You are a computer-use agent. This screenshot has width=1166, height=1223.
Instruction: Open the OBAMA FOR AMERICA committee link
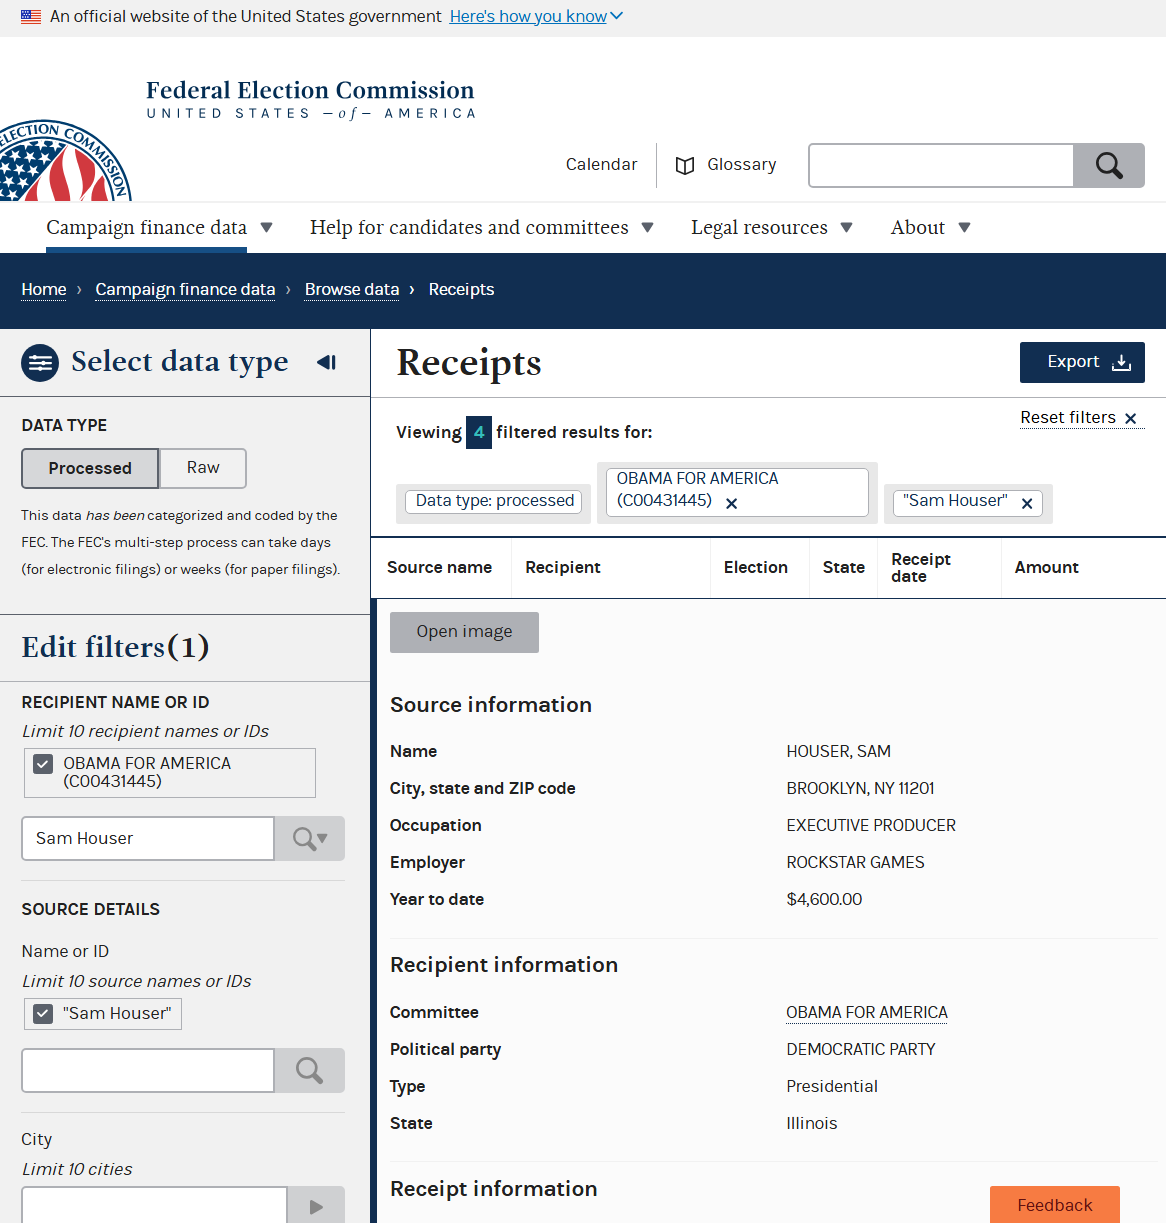867,1012
